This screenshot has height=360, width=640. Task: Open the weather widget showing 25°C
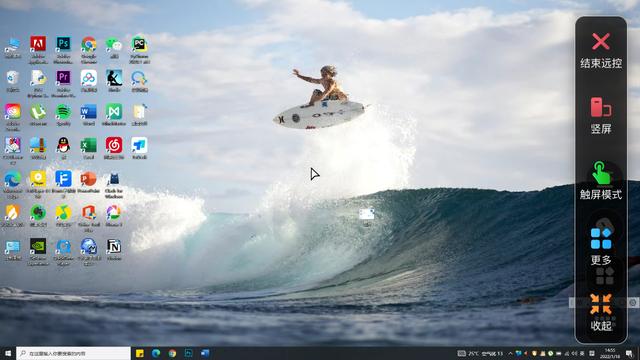pyautogui.click(x=480, y=353)
